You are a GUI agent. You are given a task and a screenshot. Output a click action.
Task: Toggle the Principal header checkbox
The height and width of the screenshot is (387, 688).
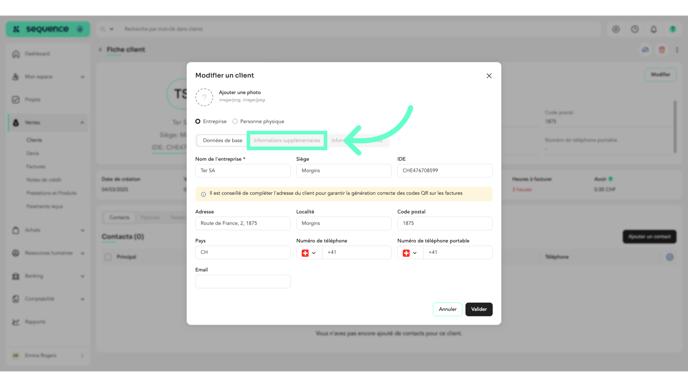pos(108,257)
